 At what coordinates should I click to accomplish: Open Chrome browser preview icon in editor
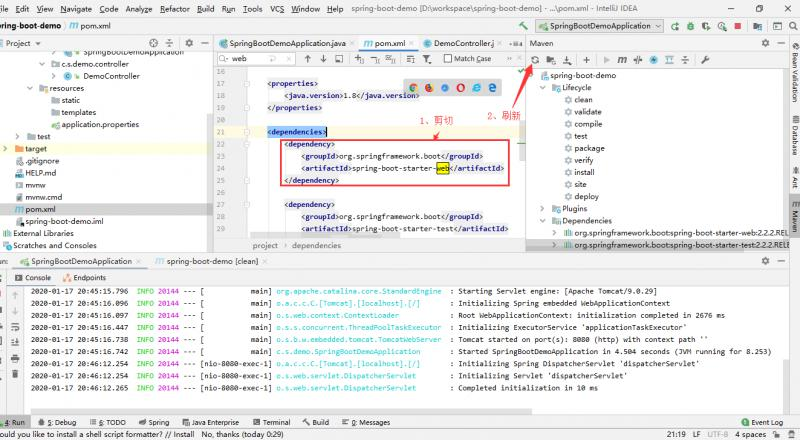(413, 88)
